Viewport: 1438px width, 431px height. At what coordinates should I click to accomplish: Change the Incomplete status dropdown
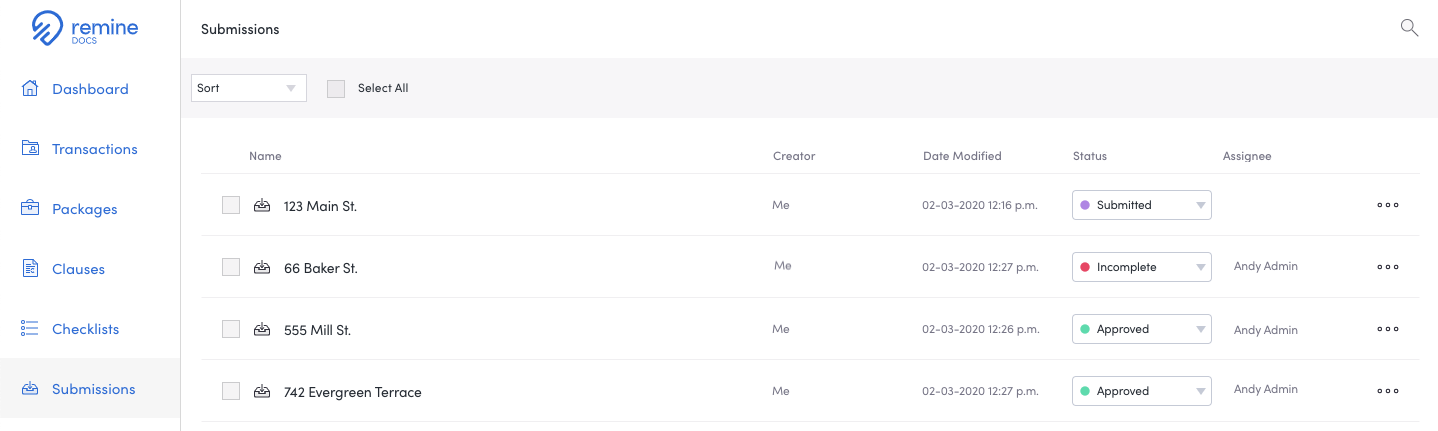pyautogui.click(x=1142, y=267)
